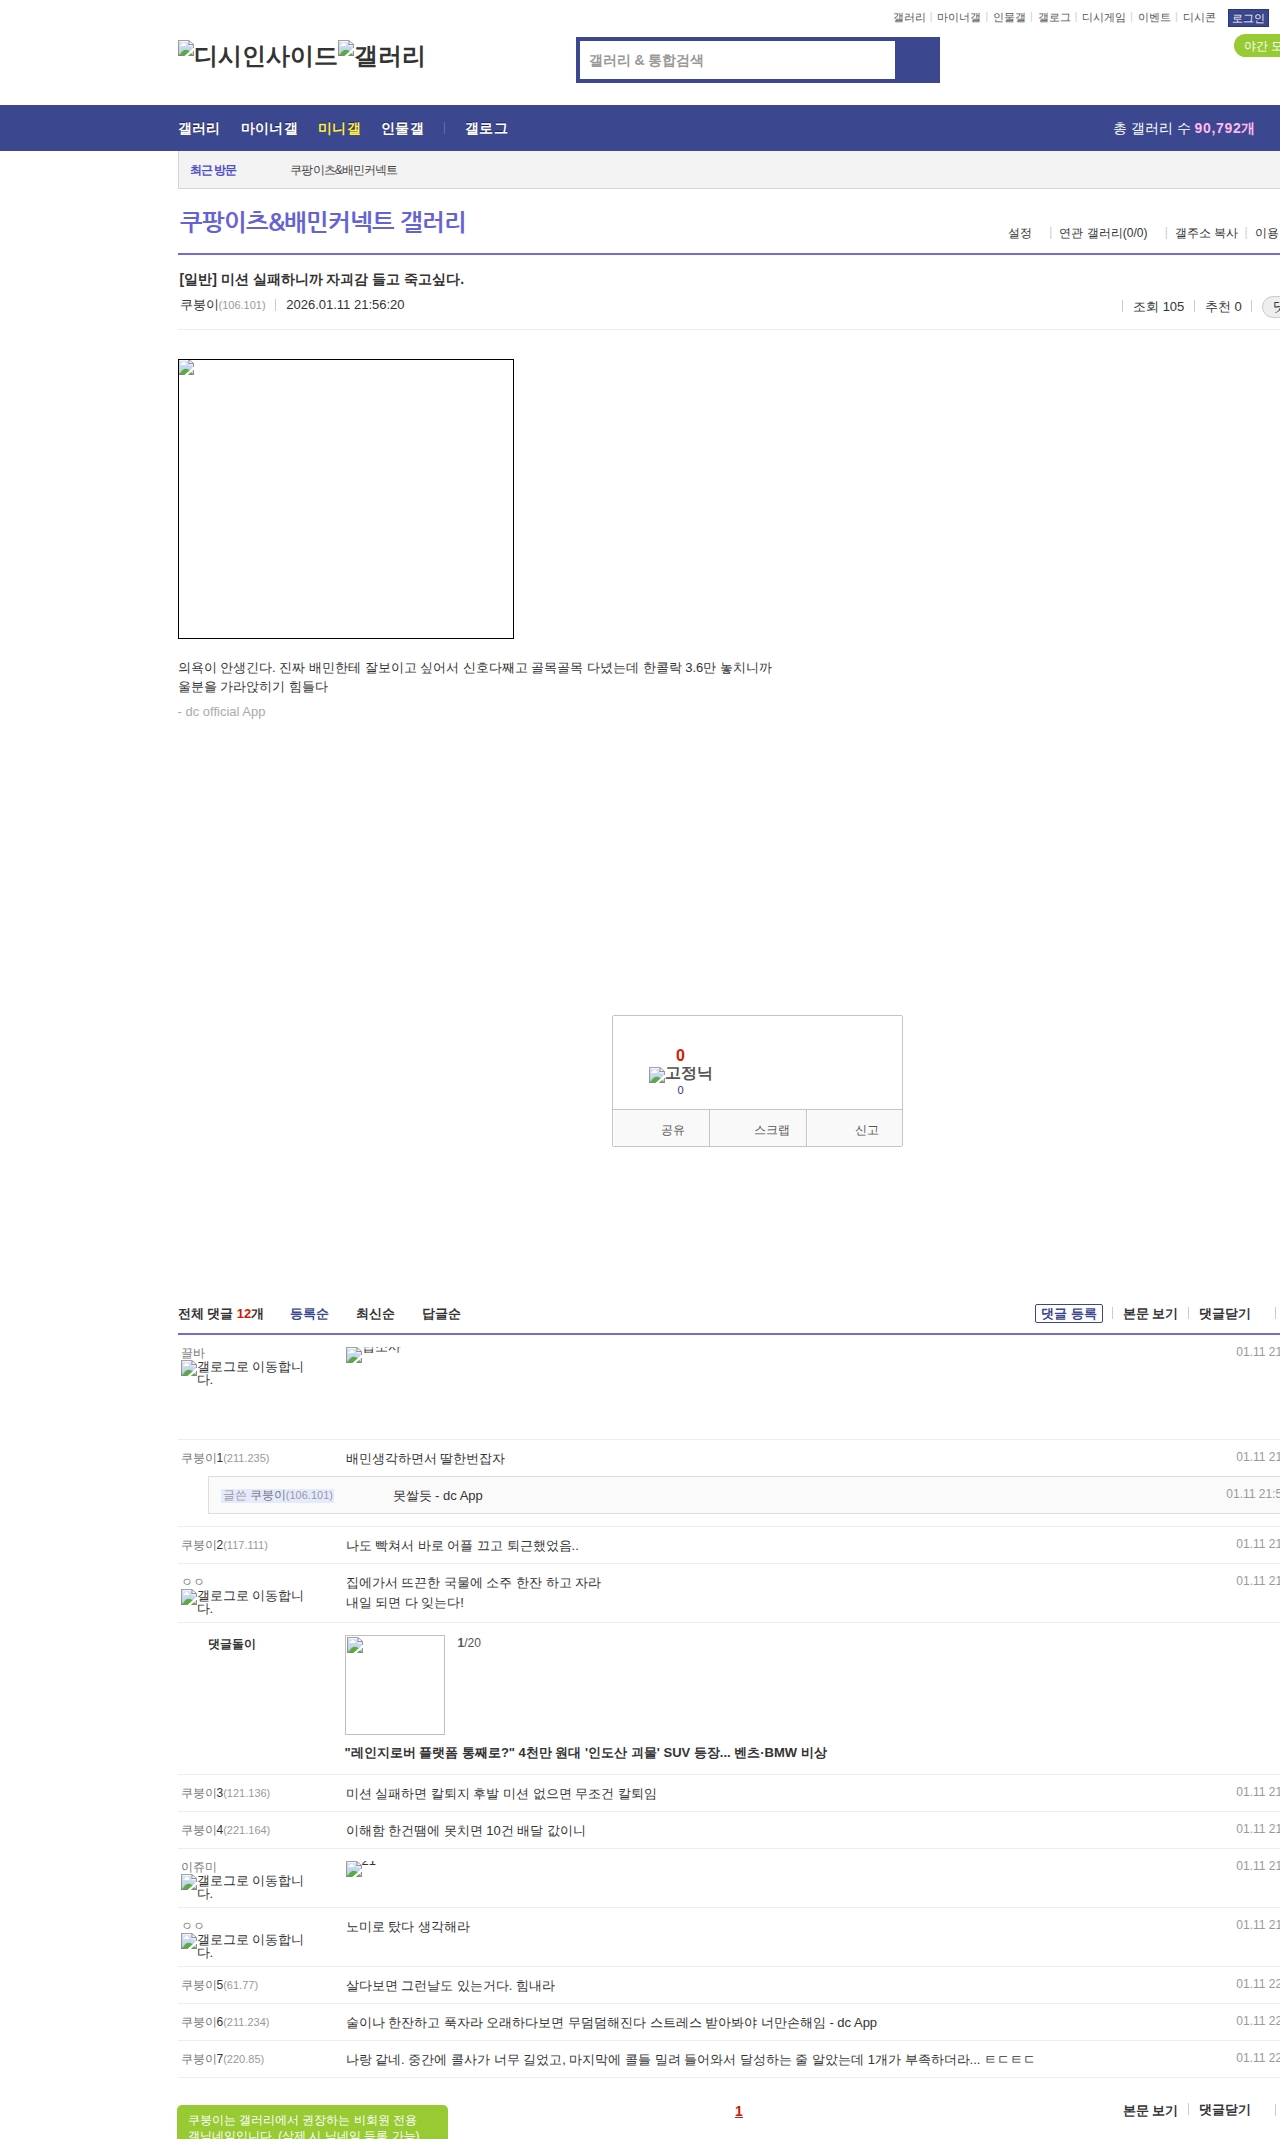
Task: Click commenter 쿠붕이2(117.111)
Action: 224,1545
